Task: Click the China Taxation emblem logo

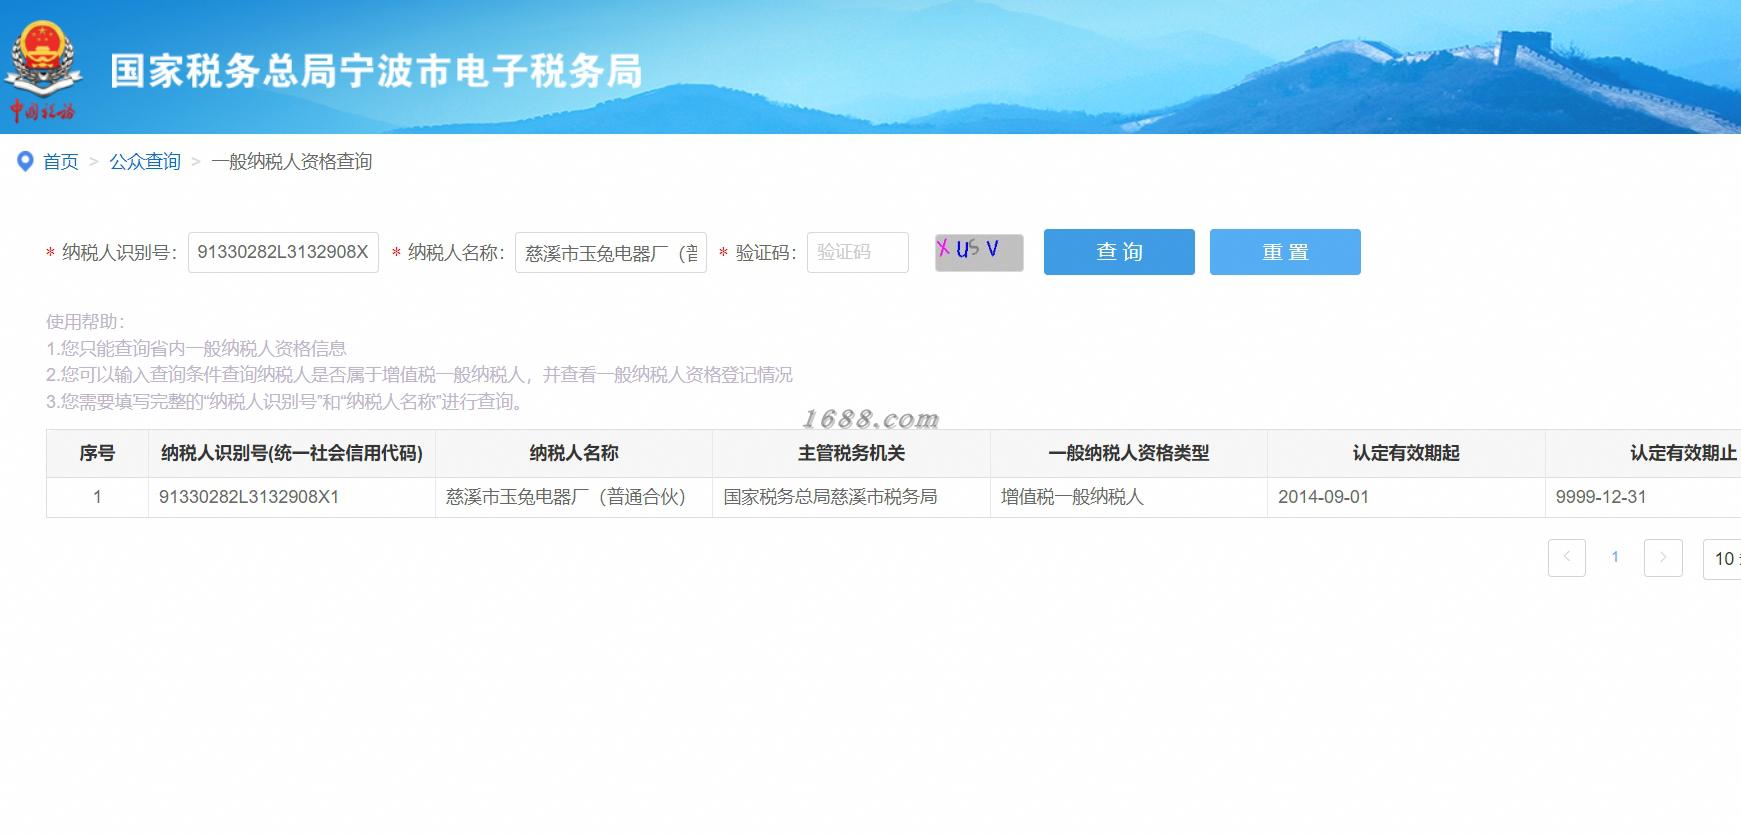Action: [x=41, y=72]
